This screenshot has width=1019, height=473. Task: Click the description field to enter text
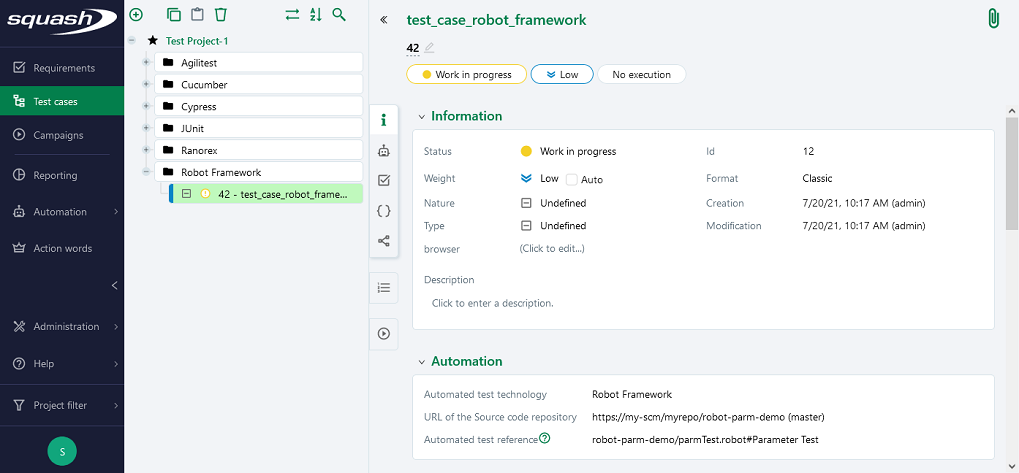[x=492, y=303]
